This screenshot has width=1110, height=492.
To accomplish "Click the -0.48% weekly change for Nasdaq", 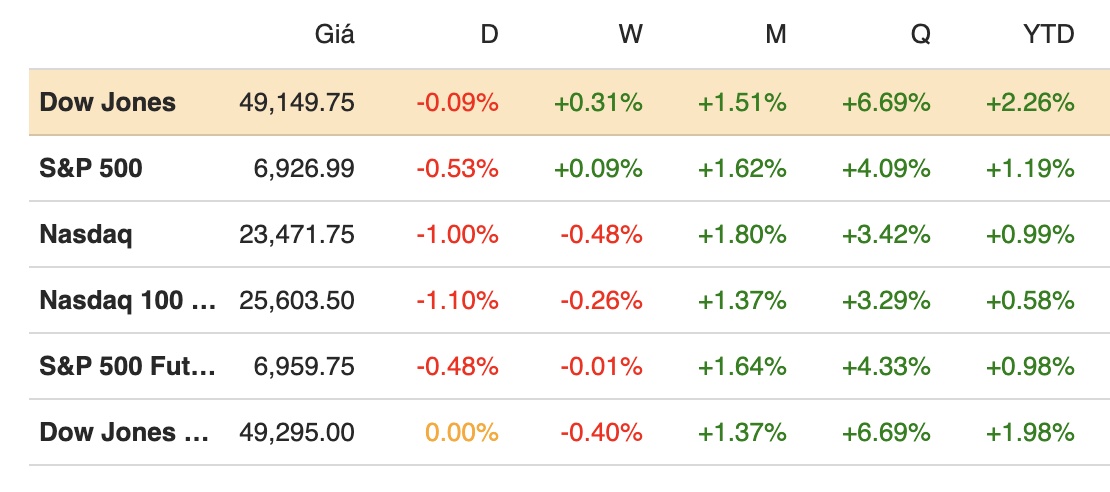I will point(603,234).
